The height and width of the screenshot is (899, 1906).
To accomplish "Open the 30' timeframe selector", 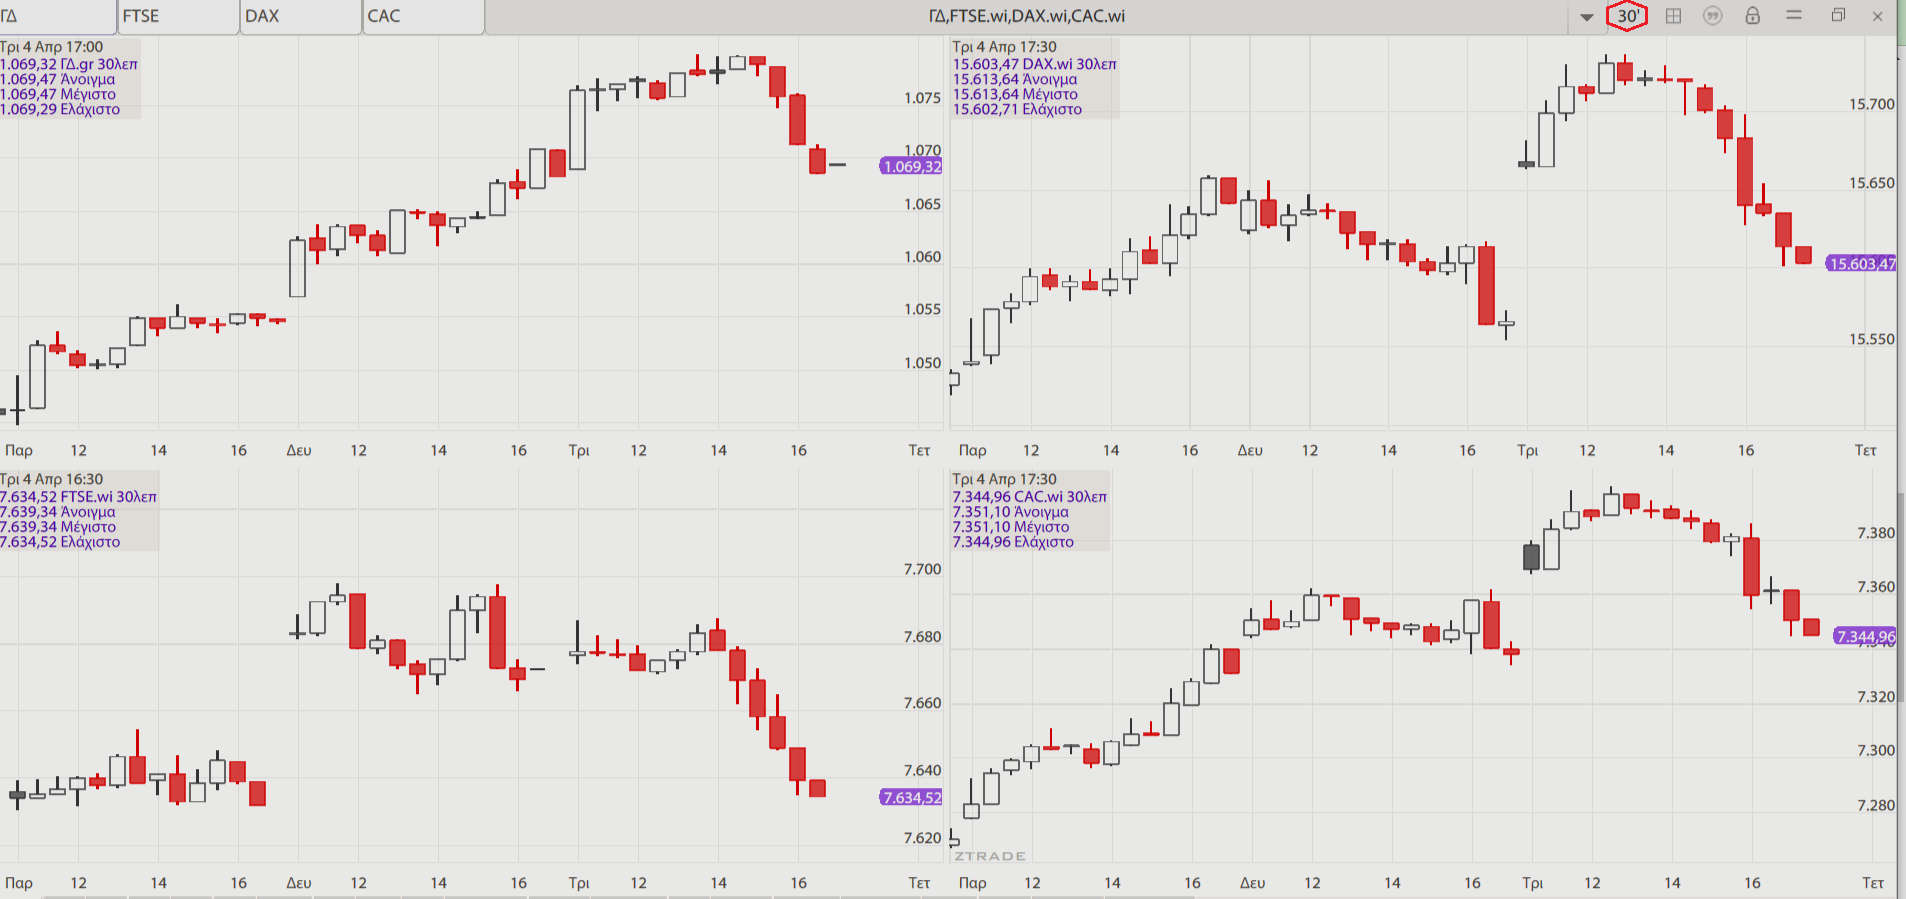I will tap(1627, 16).
